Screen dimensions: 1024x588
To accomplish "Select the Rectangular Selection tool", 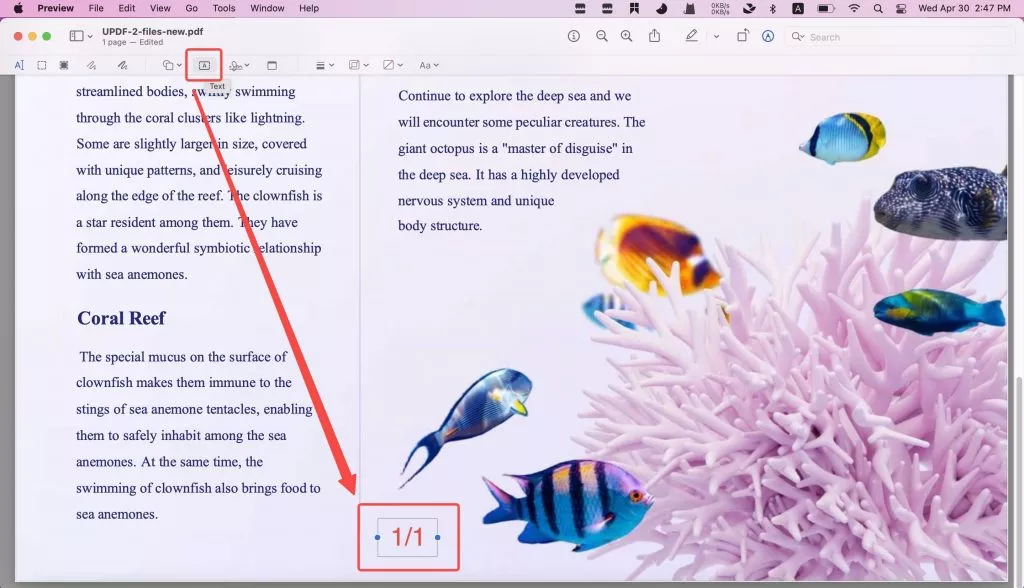I will pyautogui.click(x=41, y=64).
